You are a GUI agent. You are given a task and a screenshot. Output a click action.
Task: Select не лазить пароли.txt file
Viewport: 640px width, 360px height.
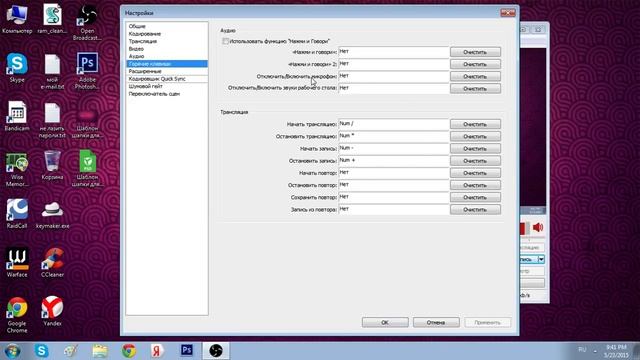tap(52, 120)
